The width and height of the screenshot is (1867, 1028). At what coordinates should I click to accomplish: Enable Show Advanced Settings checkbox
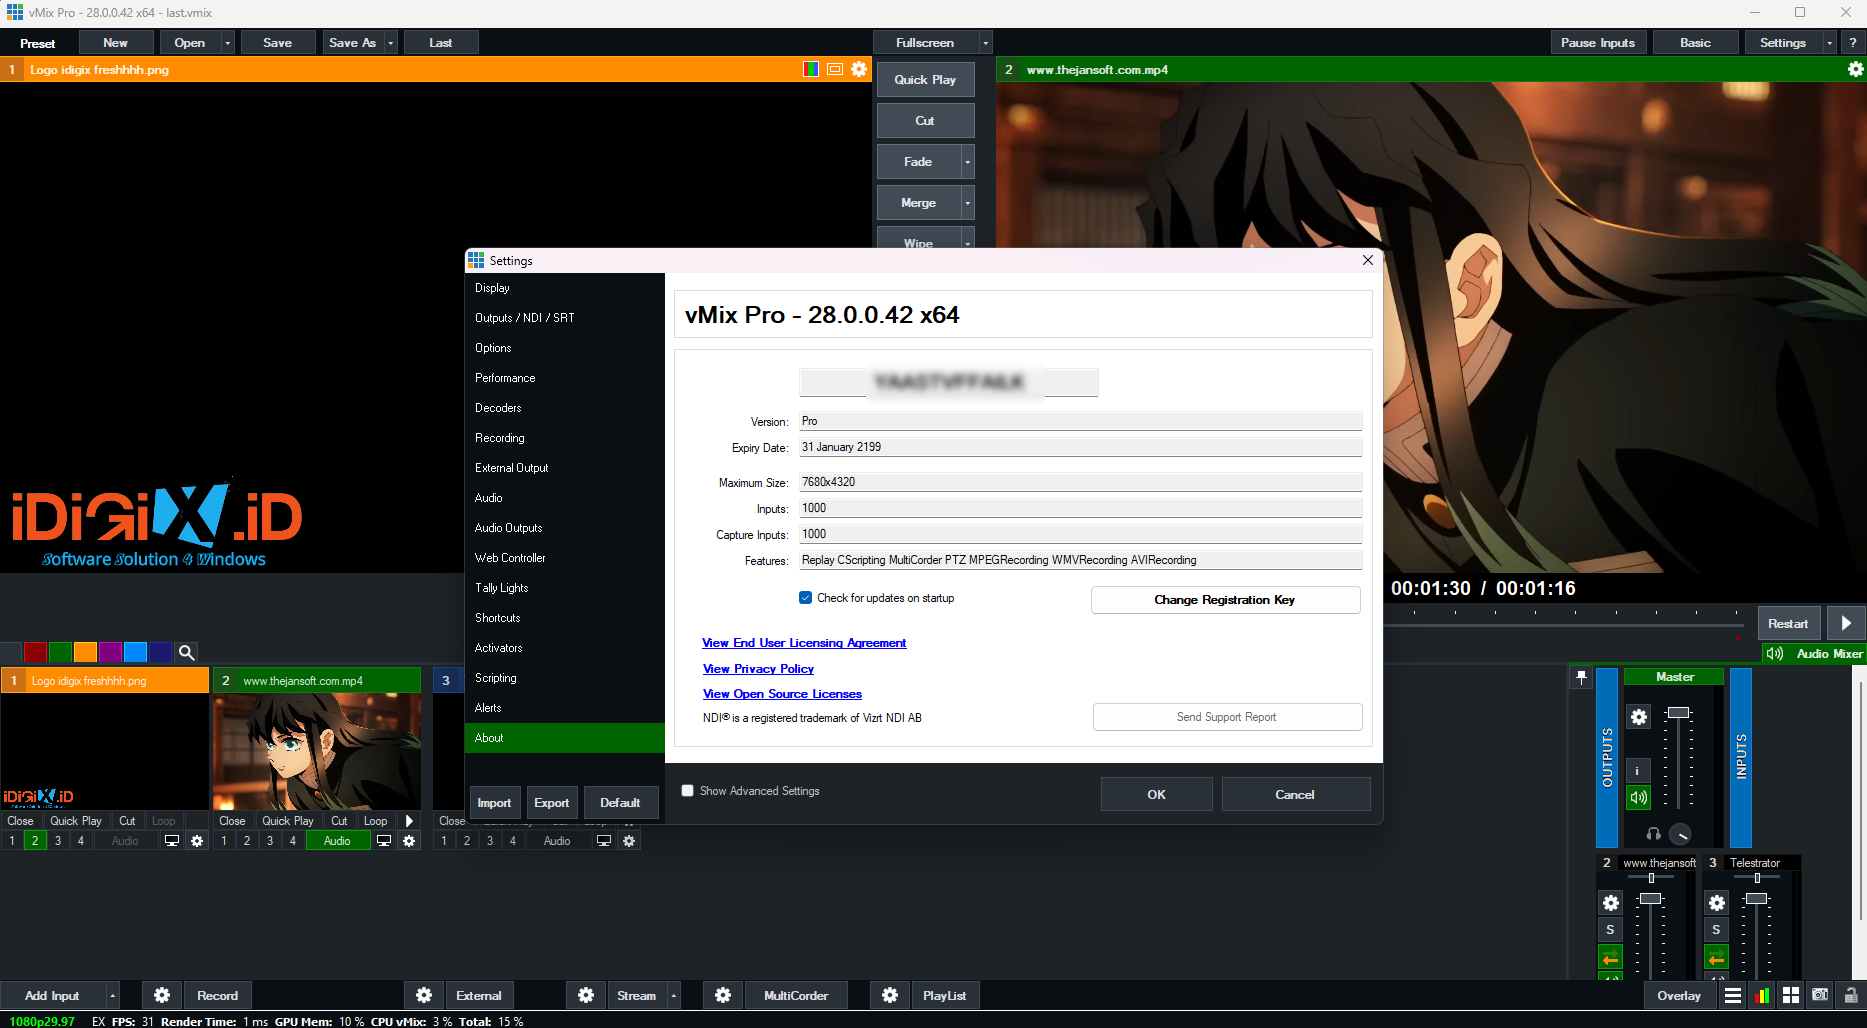pos(687,790)
